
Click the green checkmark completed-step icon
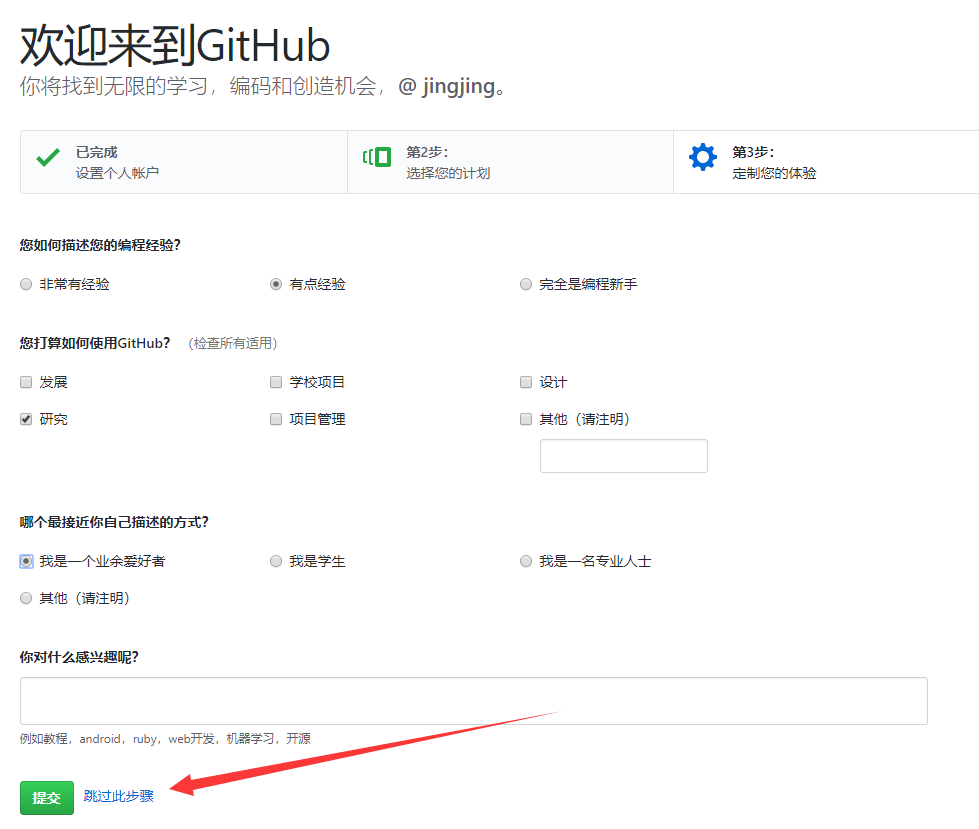tap(47, 158)
